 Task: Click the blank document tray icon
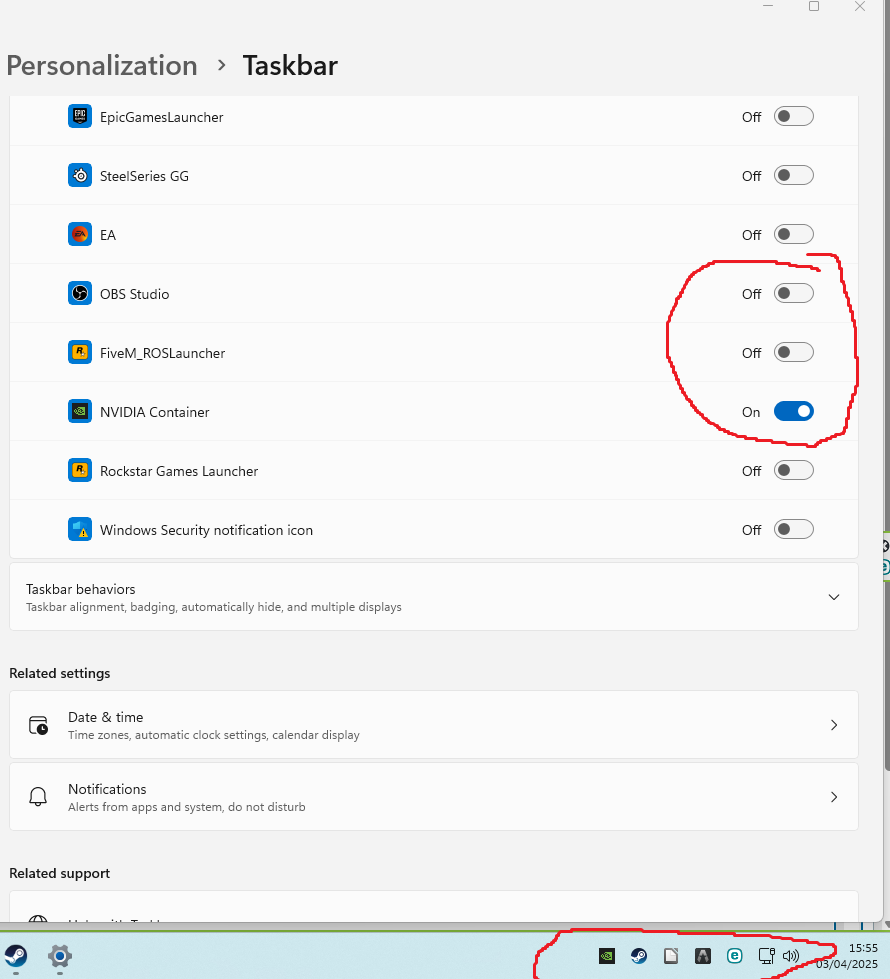pyautogui.click(x=671, y=956)
